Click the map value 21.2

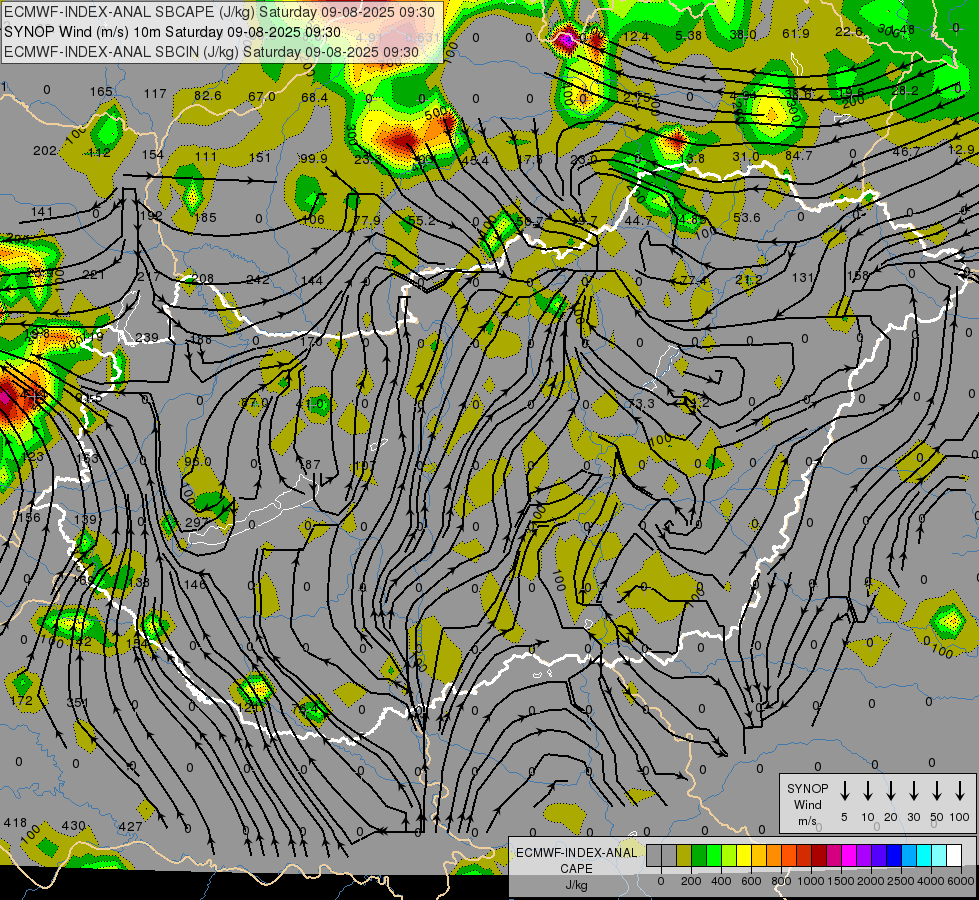(x=748, y=279)
